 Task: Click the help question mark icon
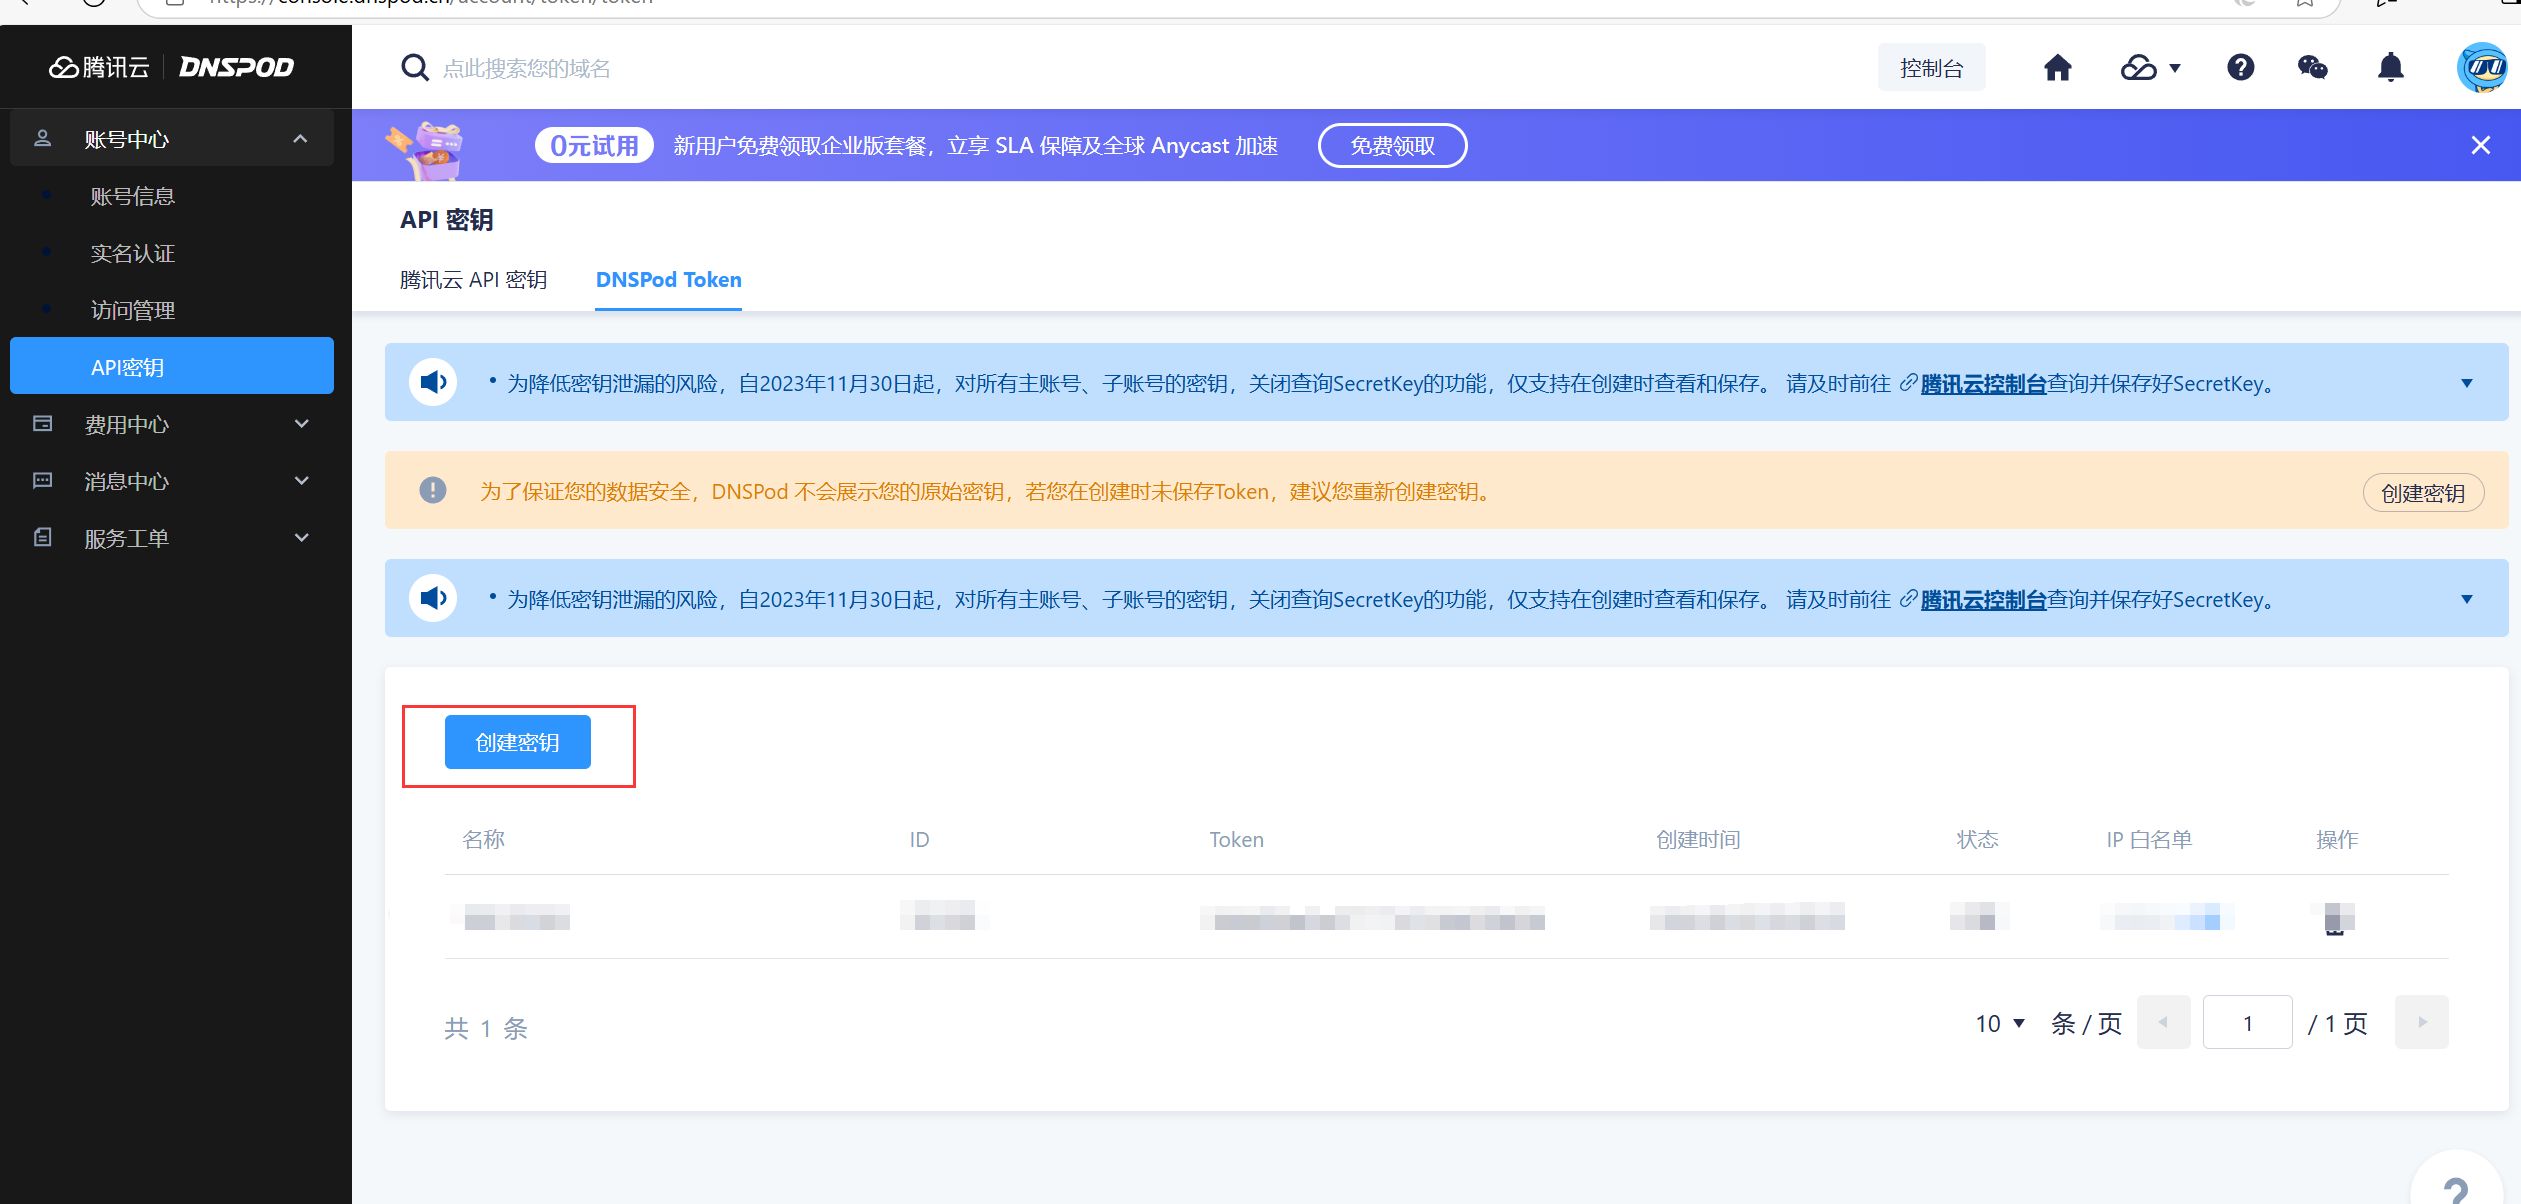pos(2241,67)
